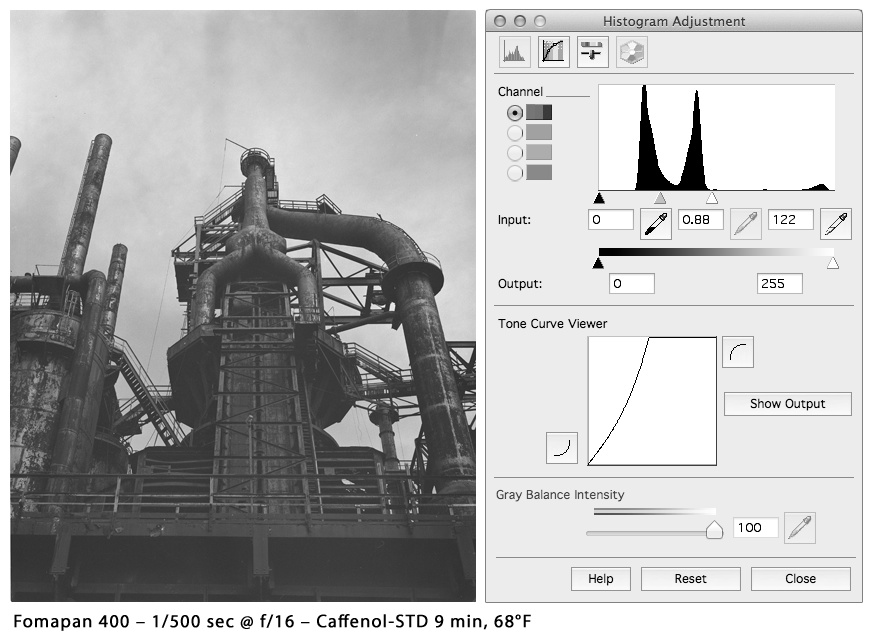872x642 pixels.
Task: Select the third channel radio button
Action: 516,153
